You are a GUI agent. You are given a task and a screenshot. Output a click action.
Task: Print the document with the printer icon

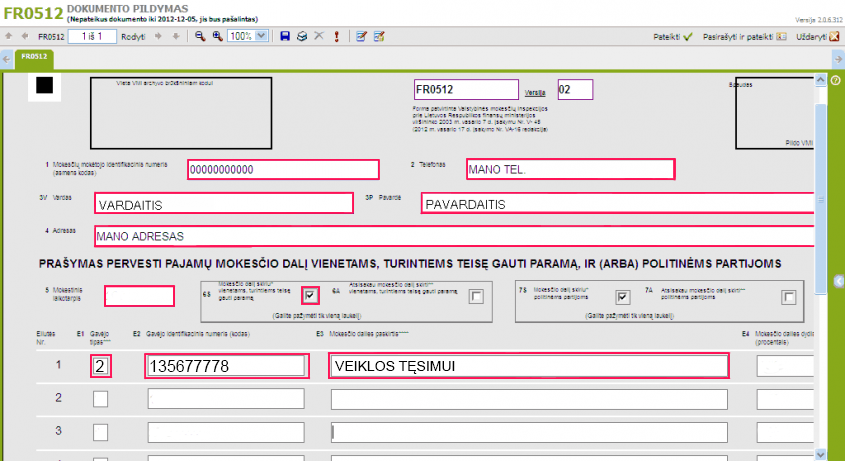(302, 36)
